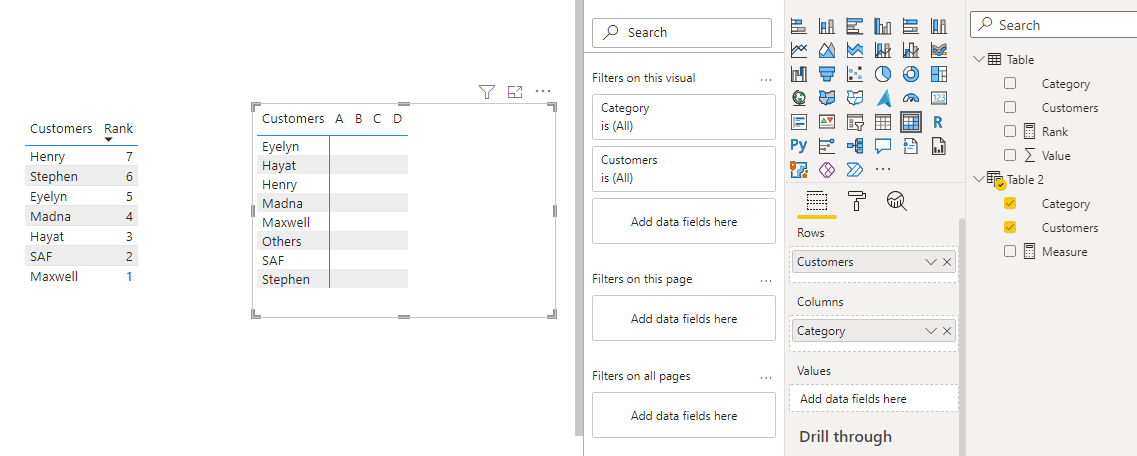Image resolution: width=1137 pixels, height=456 pixels.
Task: Open More options ellipsis above matrix visual
Action: pyautogui.click(x=543, y=91)
